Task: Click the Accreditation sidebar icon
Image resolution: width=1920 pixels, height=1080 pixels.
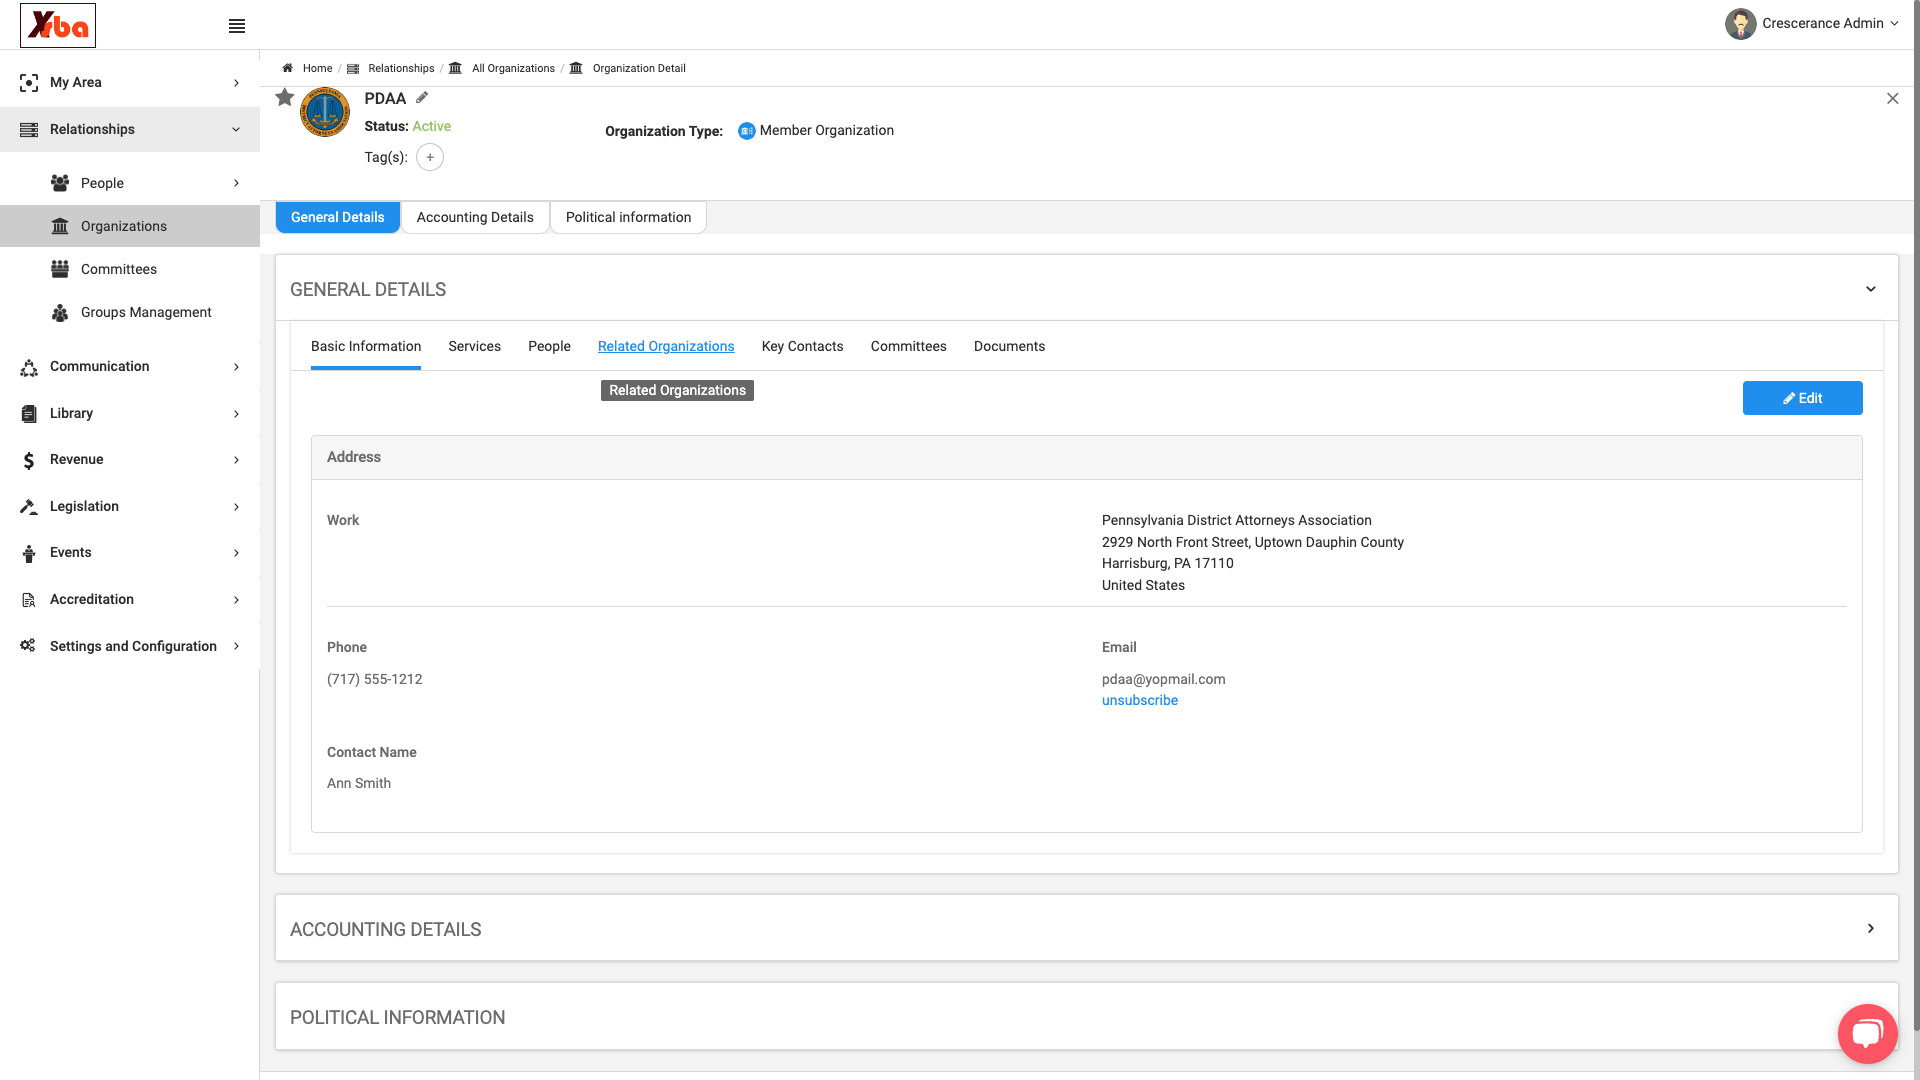Action: pos(29,600)
